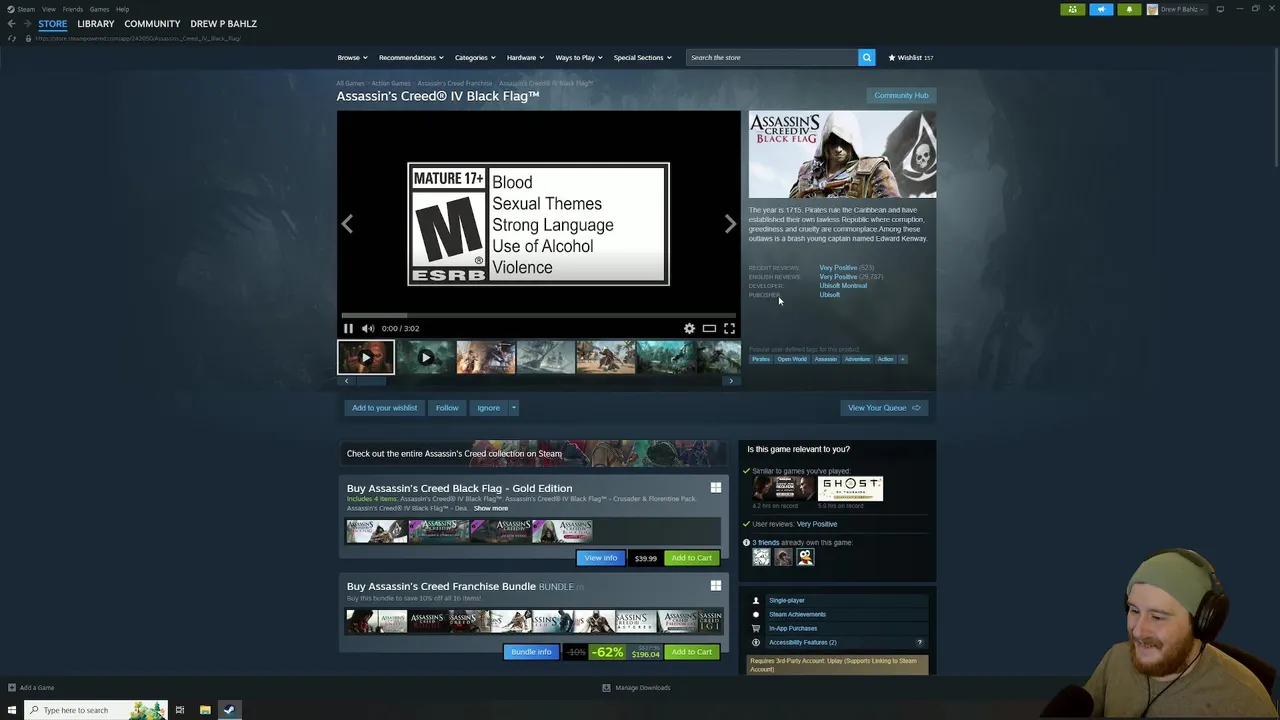Open the Games menu

(99, 9)
